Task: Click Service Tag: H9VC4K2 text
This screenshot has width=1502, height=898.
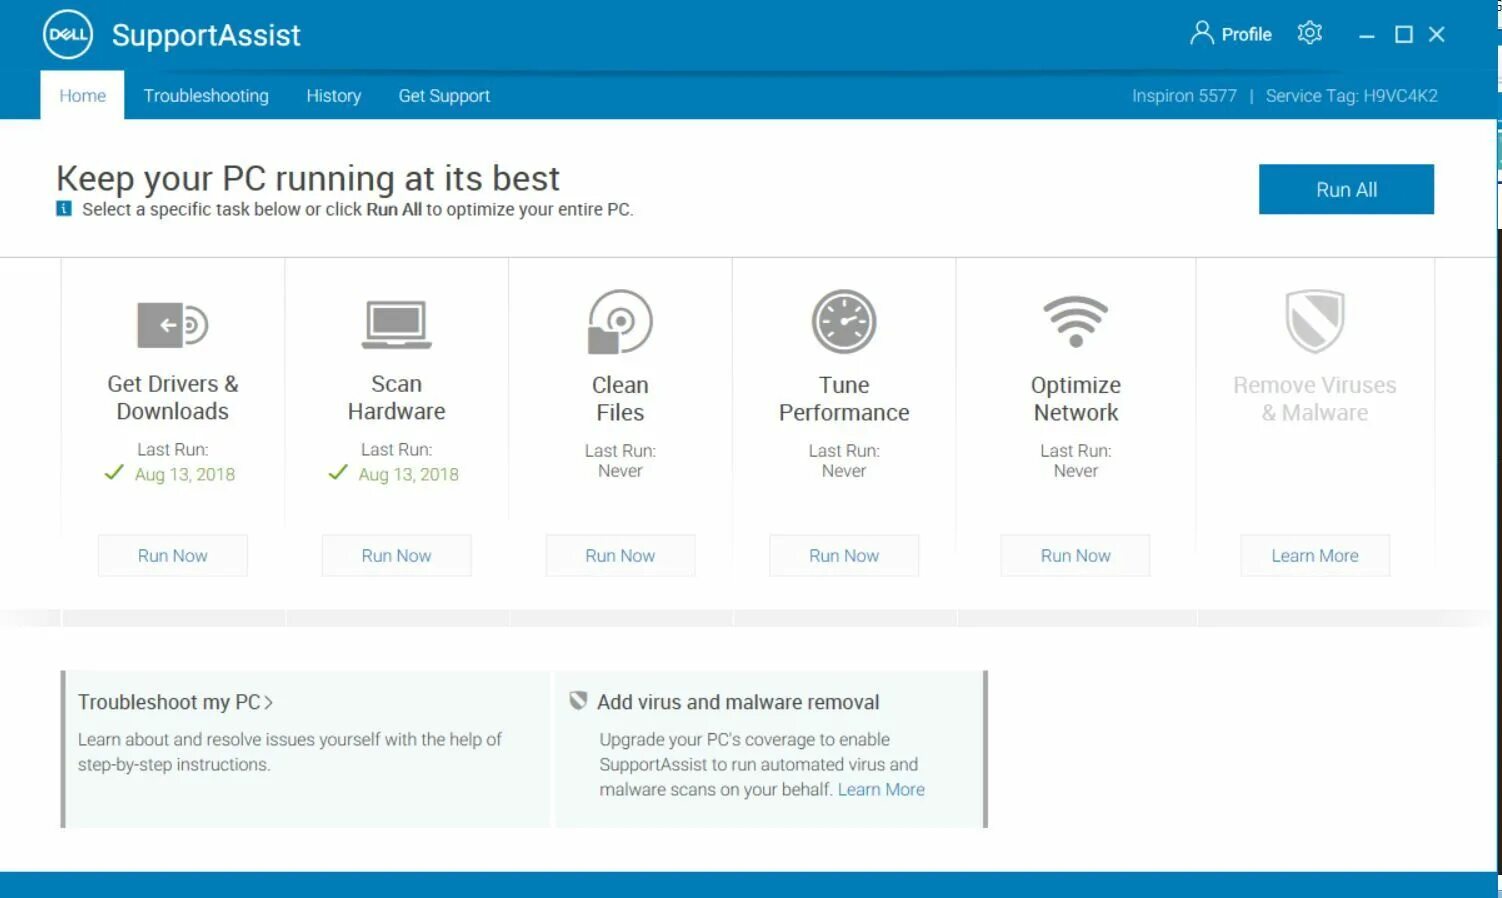Action: pyautogui.click(x=1351, y=96)
